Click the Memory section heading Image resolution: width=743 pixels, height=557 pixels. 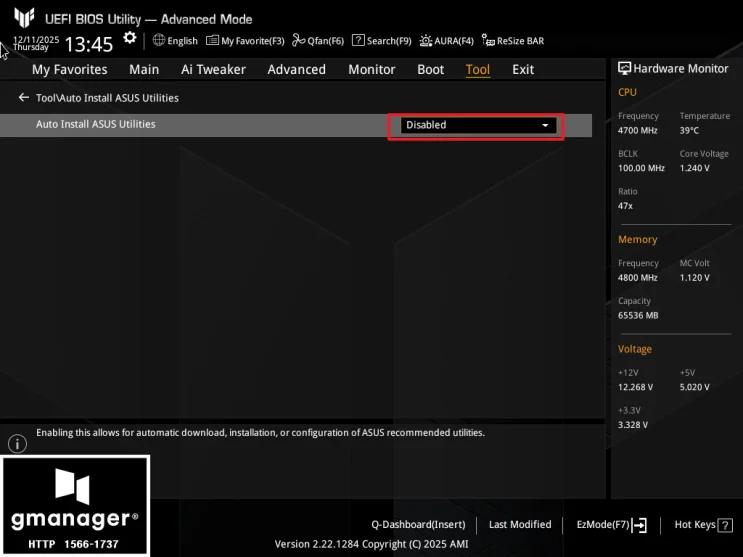point(637,240)
